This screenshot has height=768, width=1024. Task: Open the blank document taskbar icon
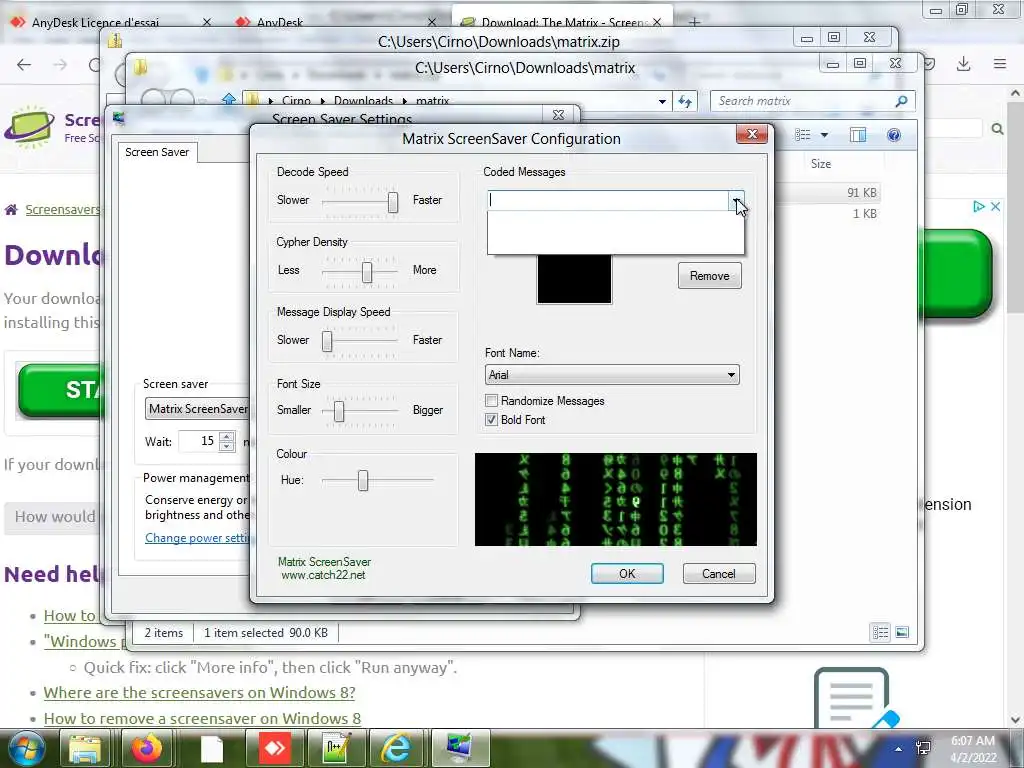click(x=212, y=749)
